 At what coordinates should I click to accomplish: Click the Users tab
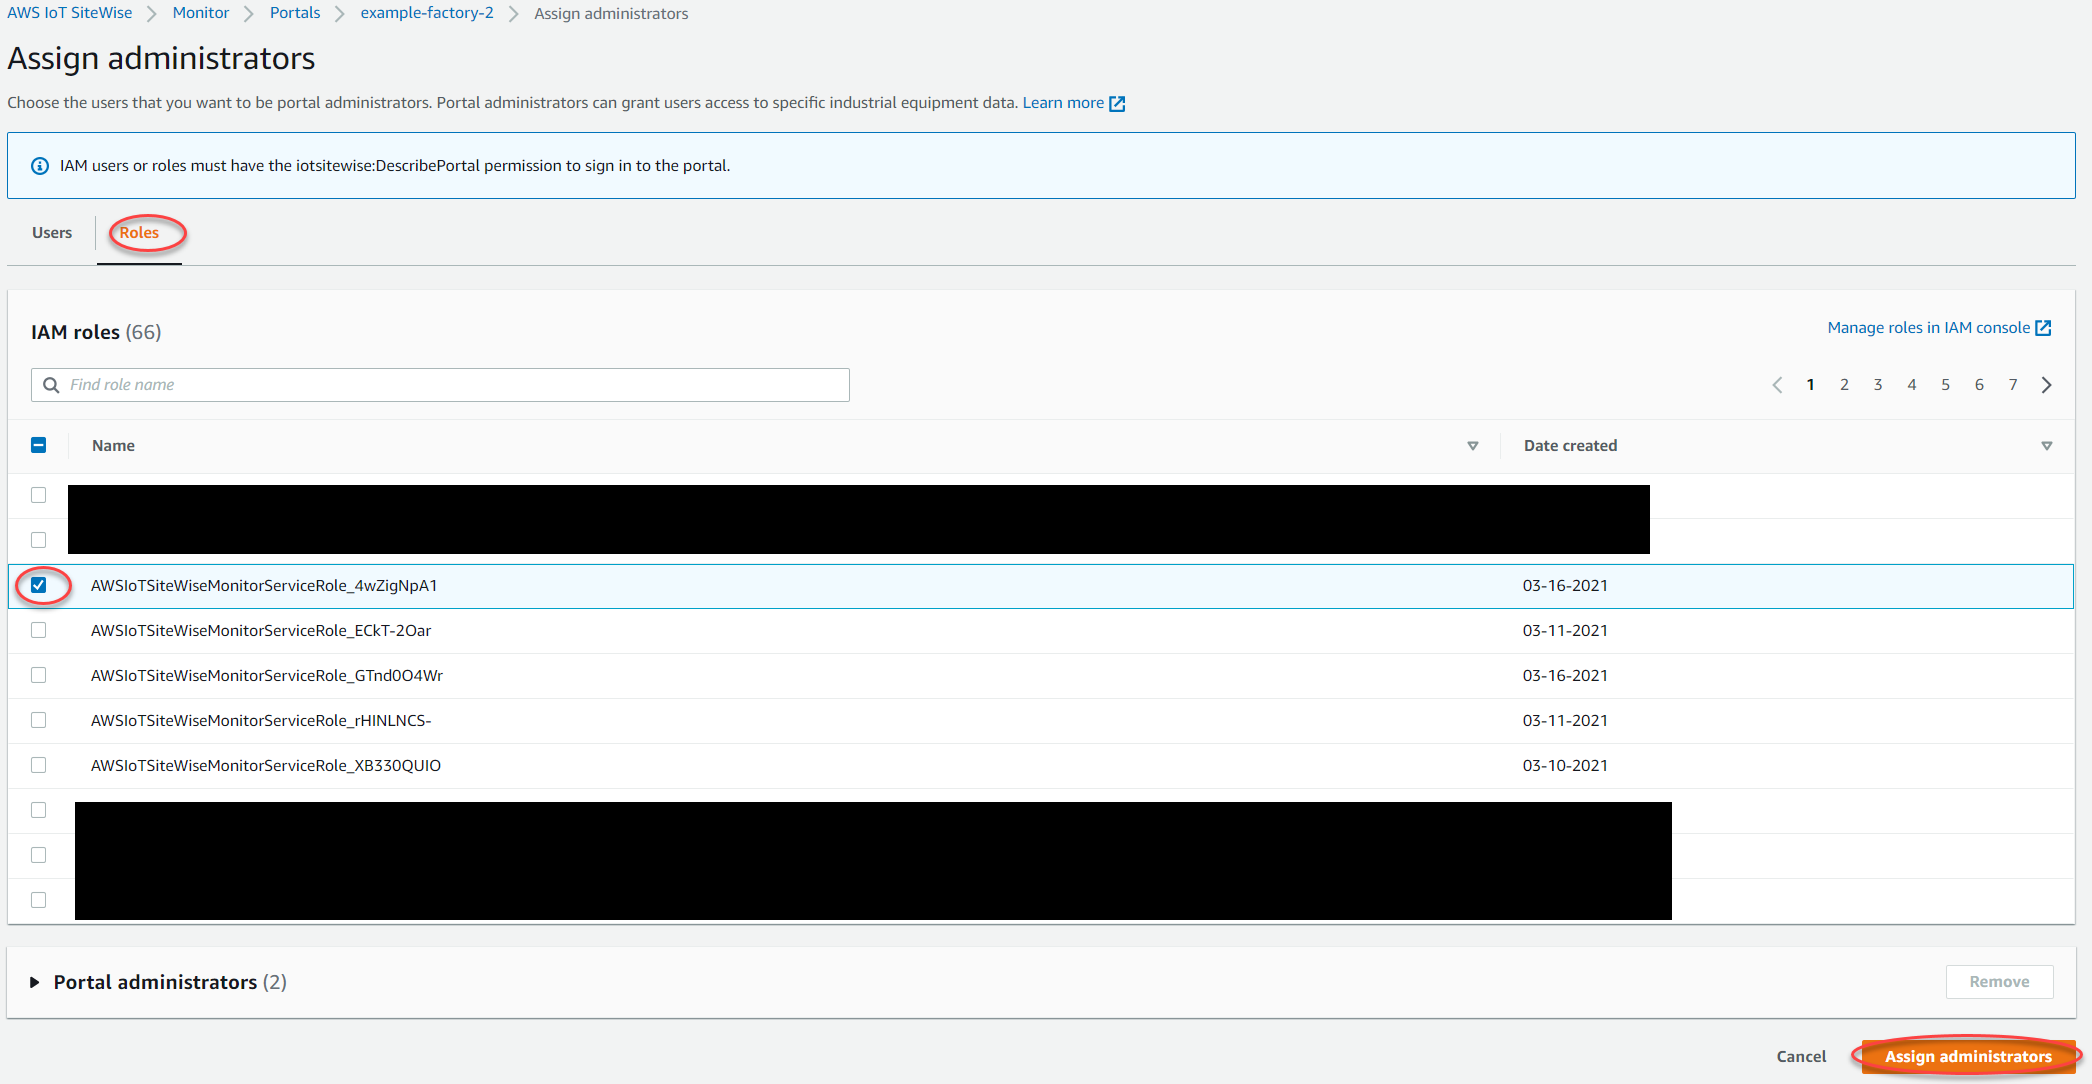51,232
